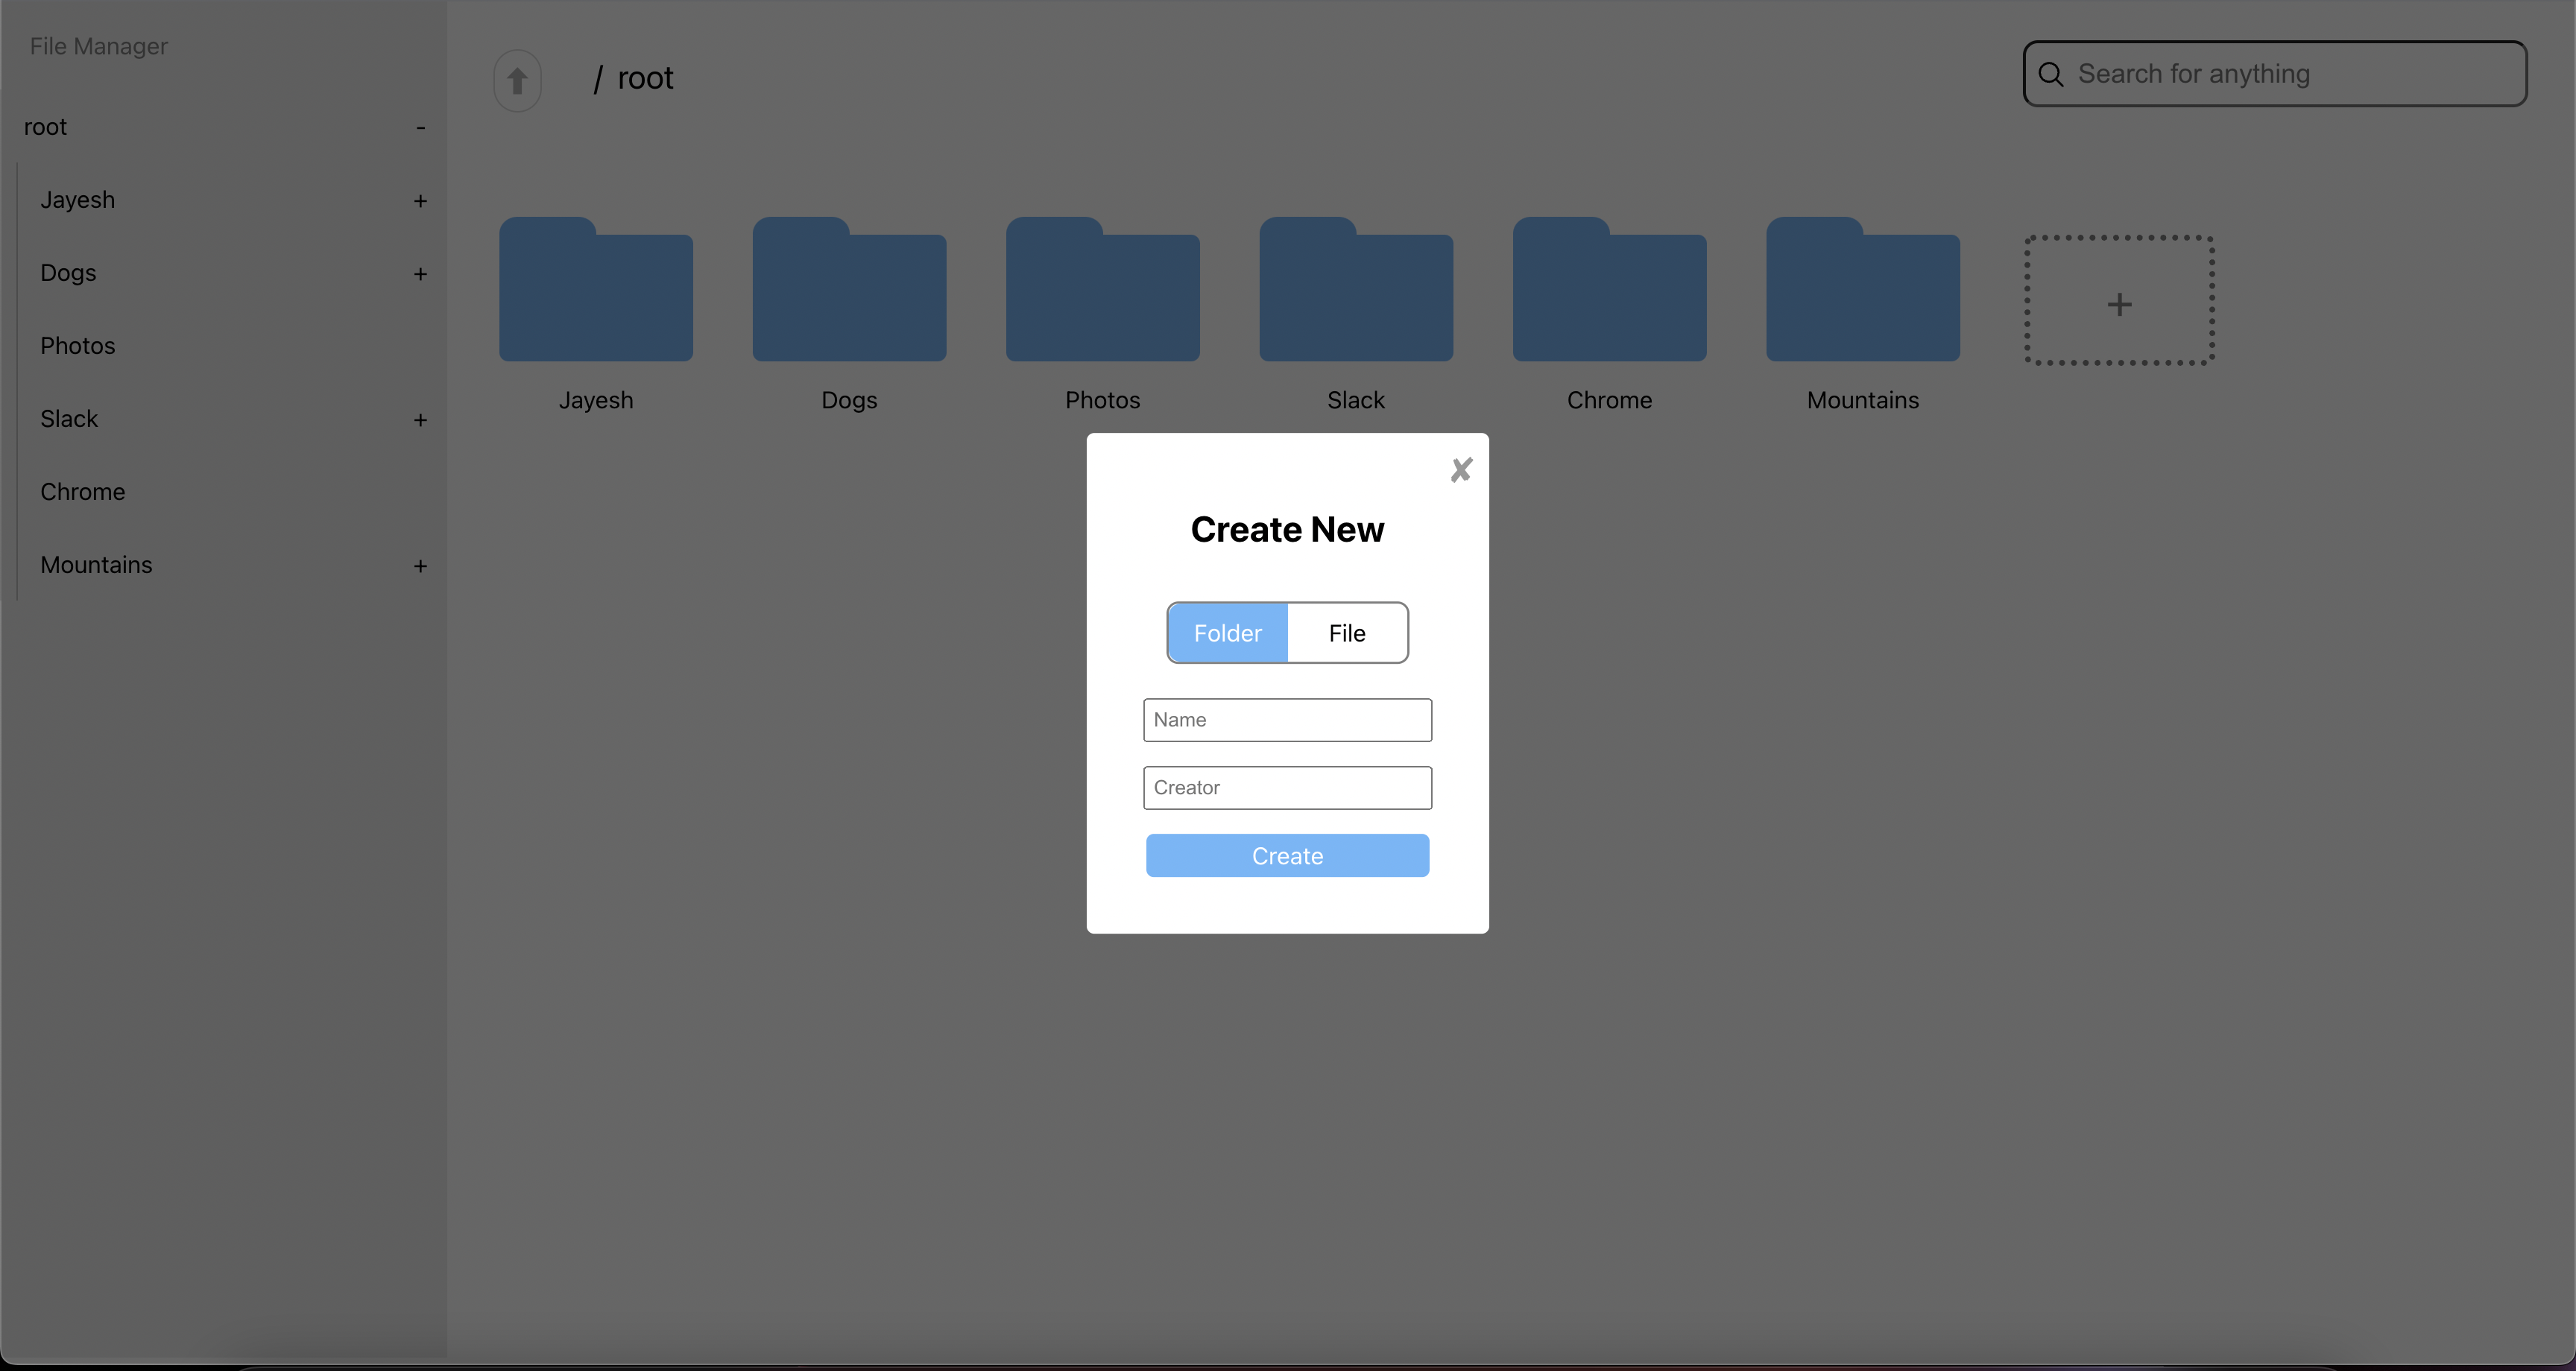Select the Folder type toggle
Screen dimensions: 2576x1371
tap(1227, 633)
